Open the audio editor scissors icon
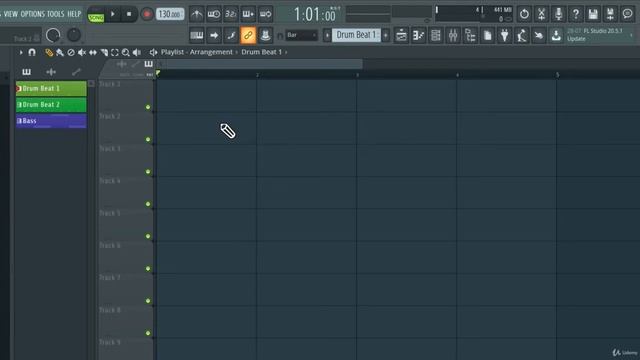Image resolution: width=640 pixels, height=360 pixels. tap(541, 14)
